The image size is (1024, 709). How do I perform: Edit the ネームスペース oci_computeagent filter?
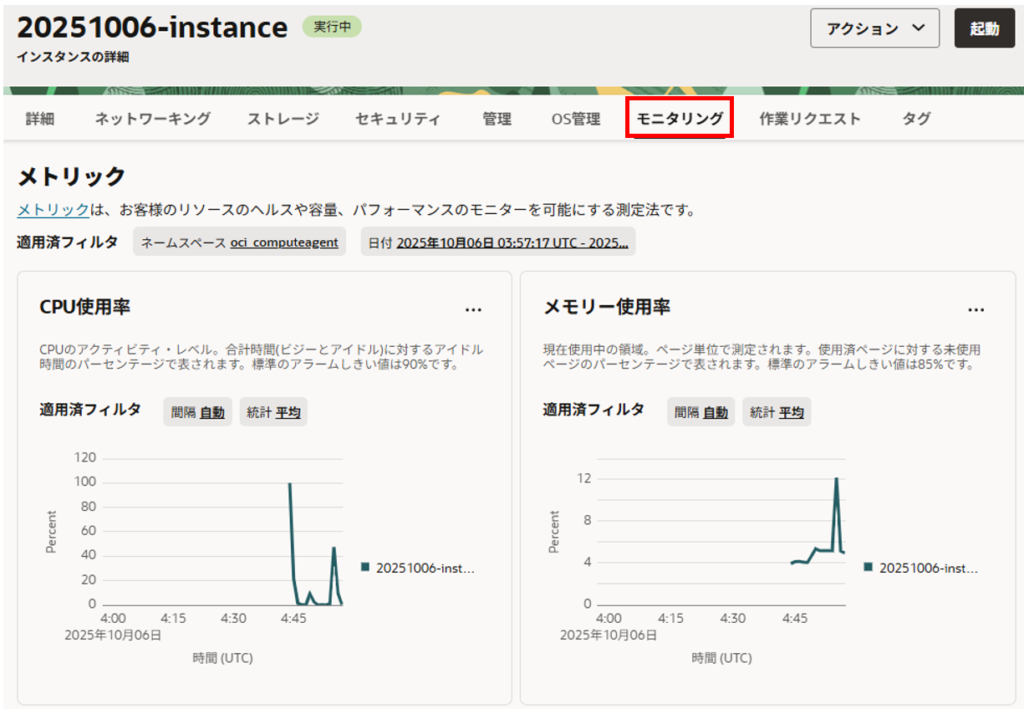(x=239, y=243)
